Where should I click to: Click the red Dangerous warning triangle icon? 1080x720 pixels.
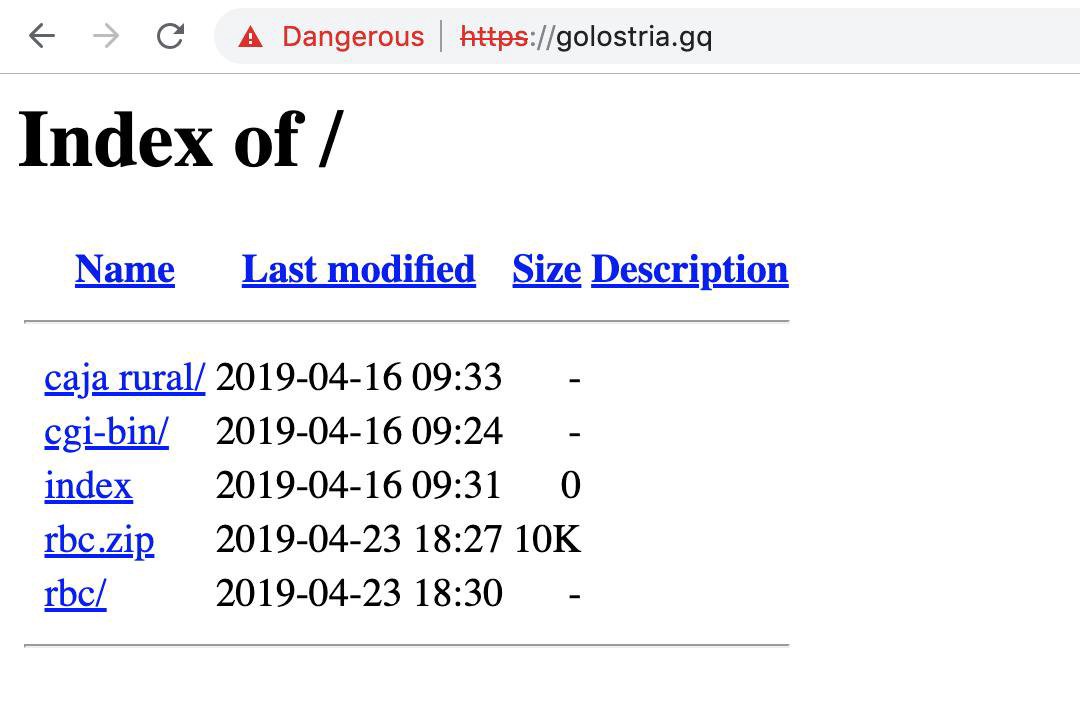250,36
